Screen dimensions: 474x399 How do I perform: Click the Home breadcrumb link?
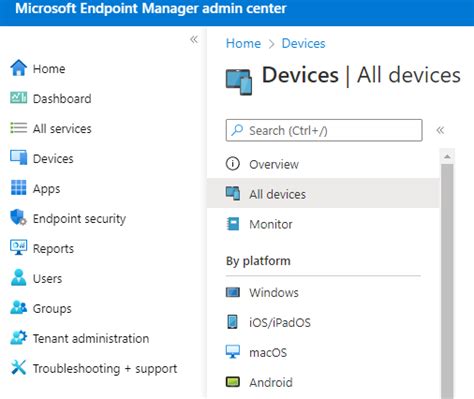pos(243,43)
